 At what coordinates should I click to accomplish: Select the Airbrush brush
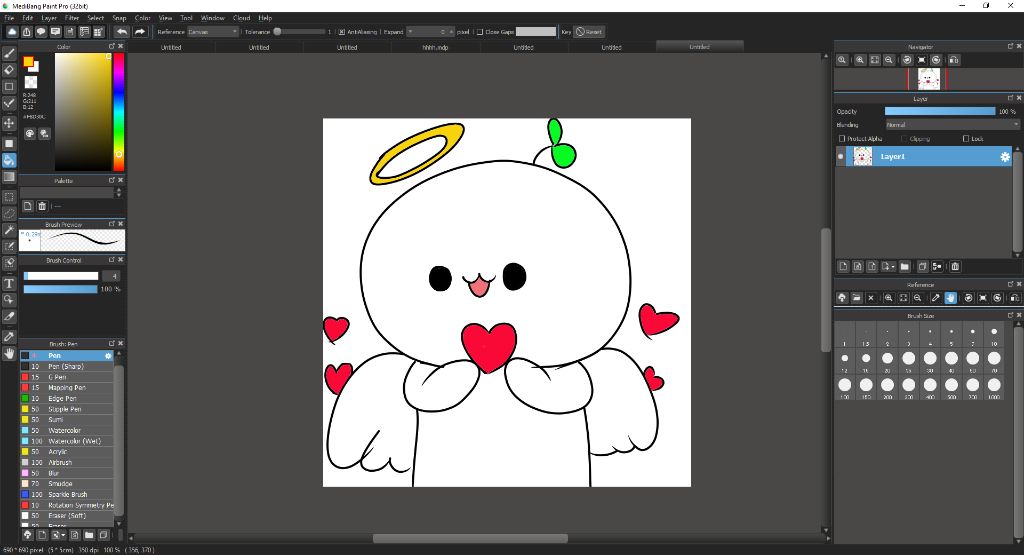[x=66, y=462]
